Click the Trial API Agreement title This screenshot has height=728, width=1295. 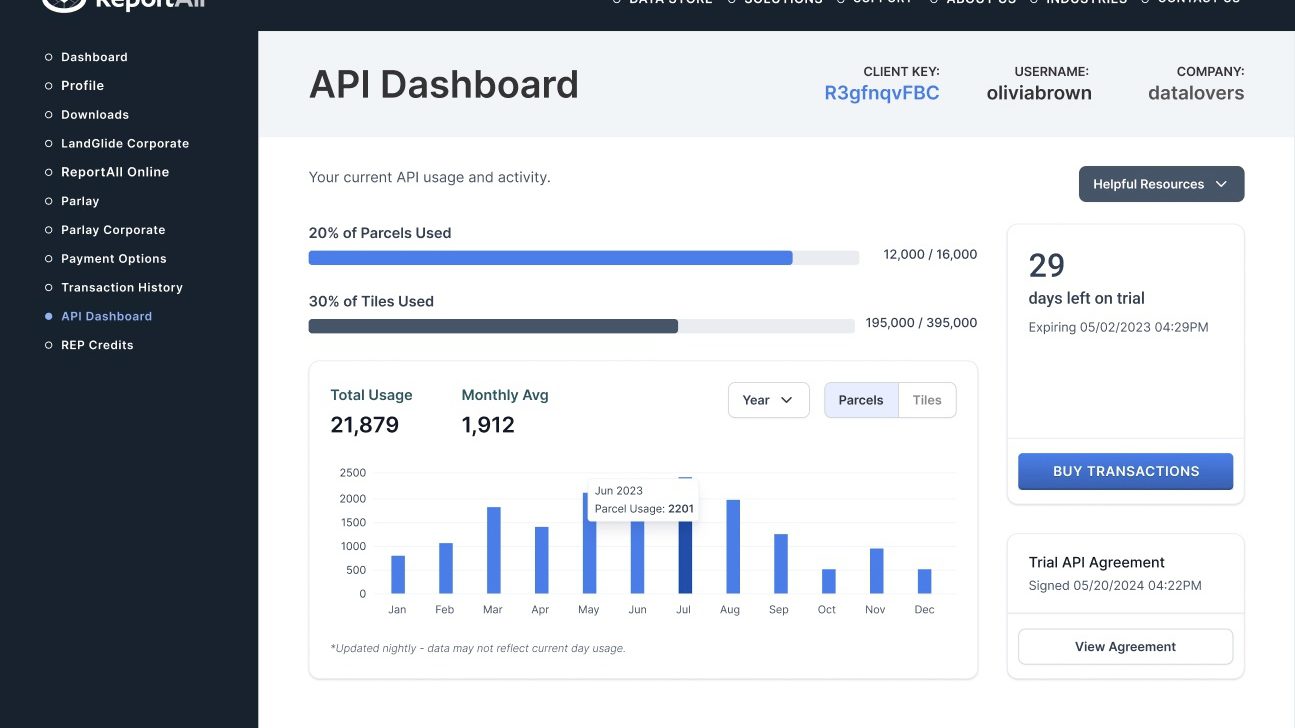[x=1097, y=562]
